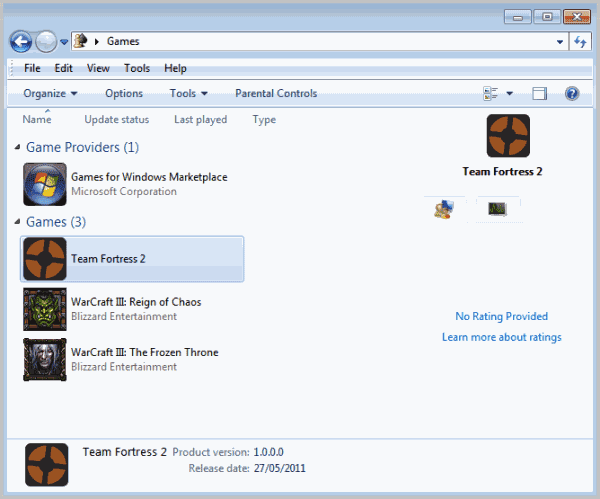Collapse the Game Providers group triangle

(x=17, y=147)
